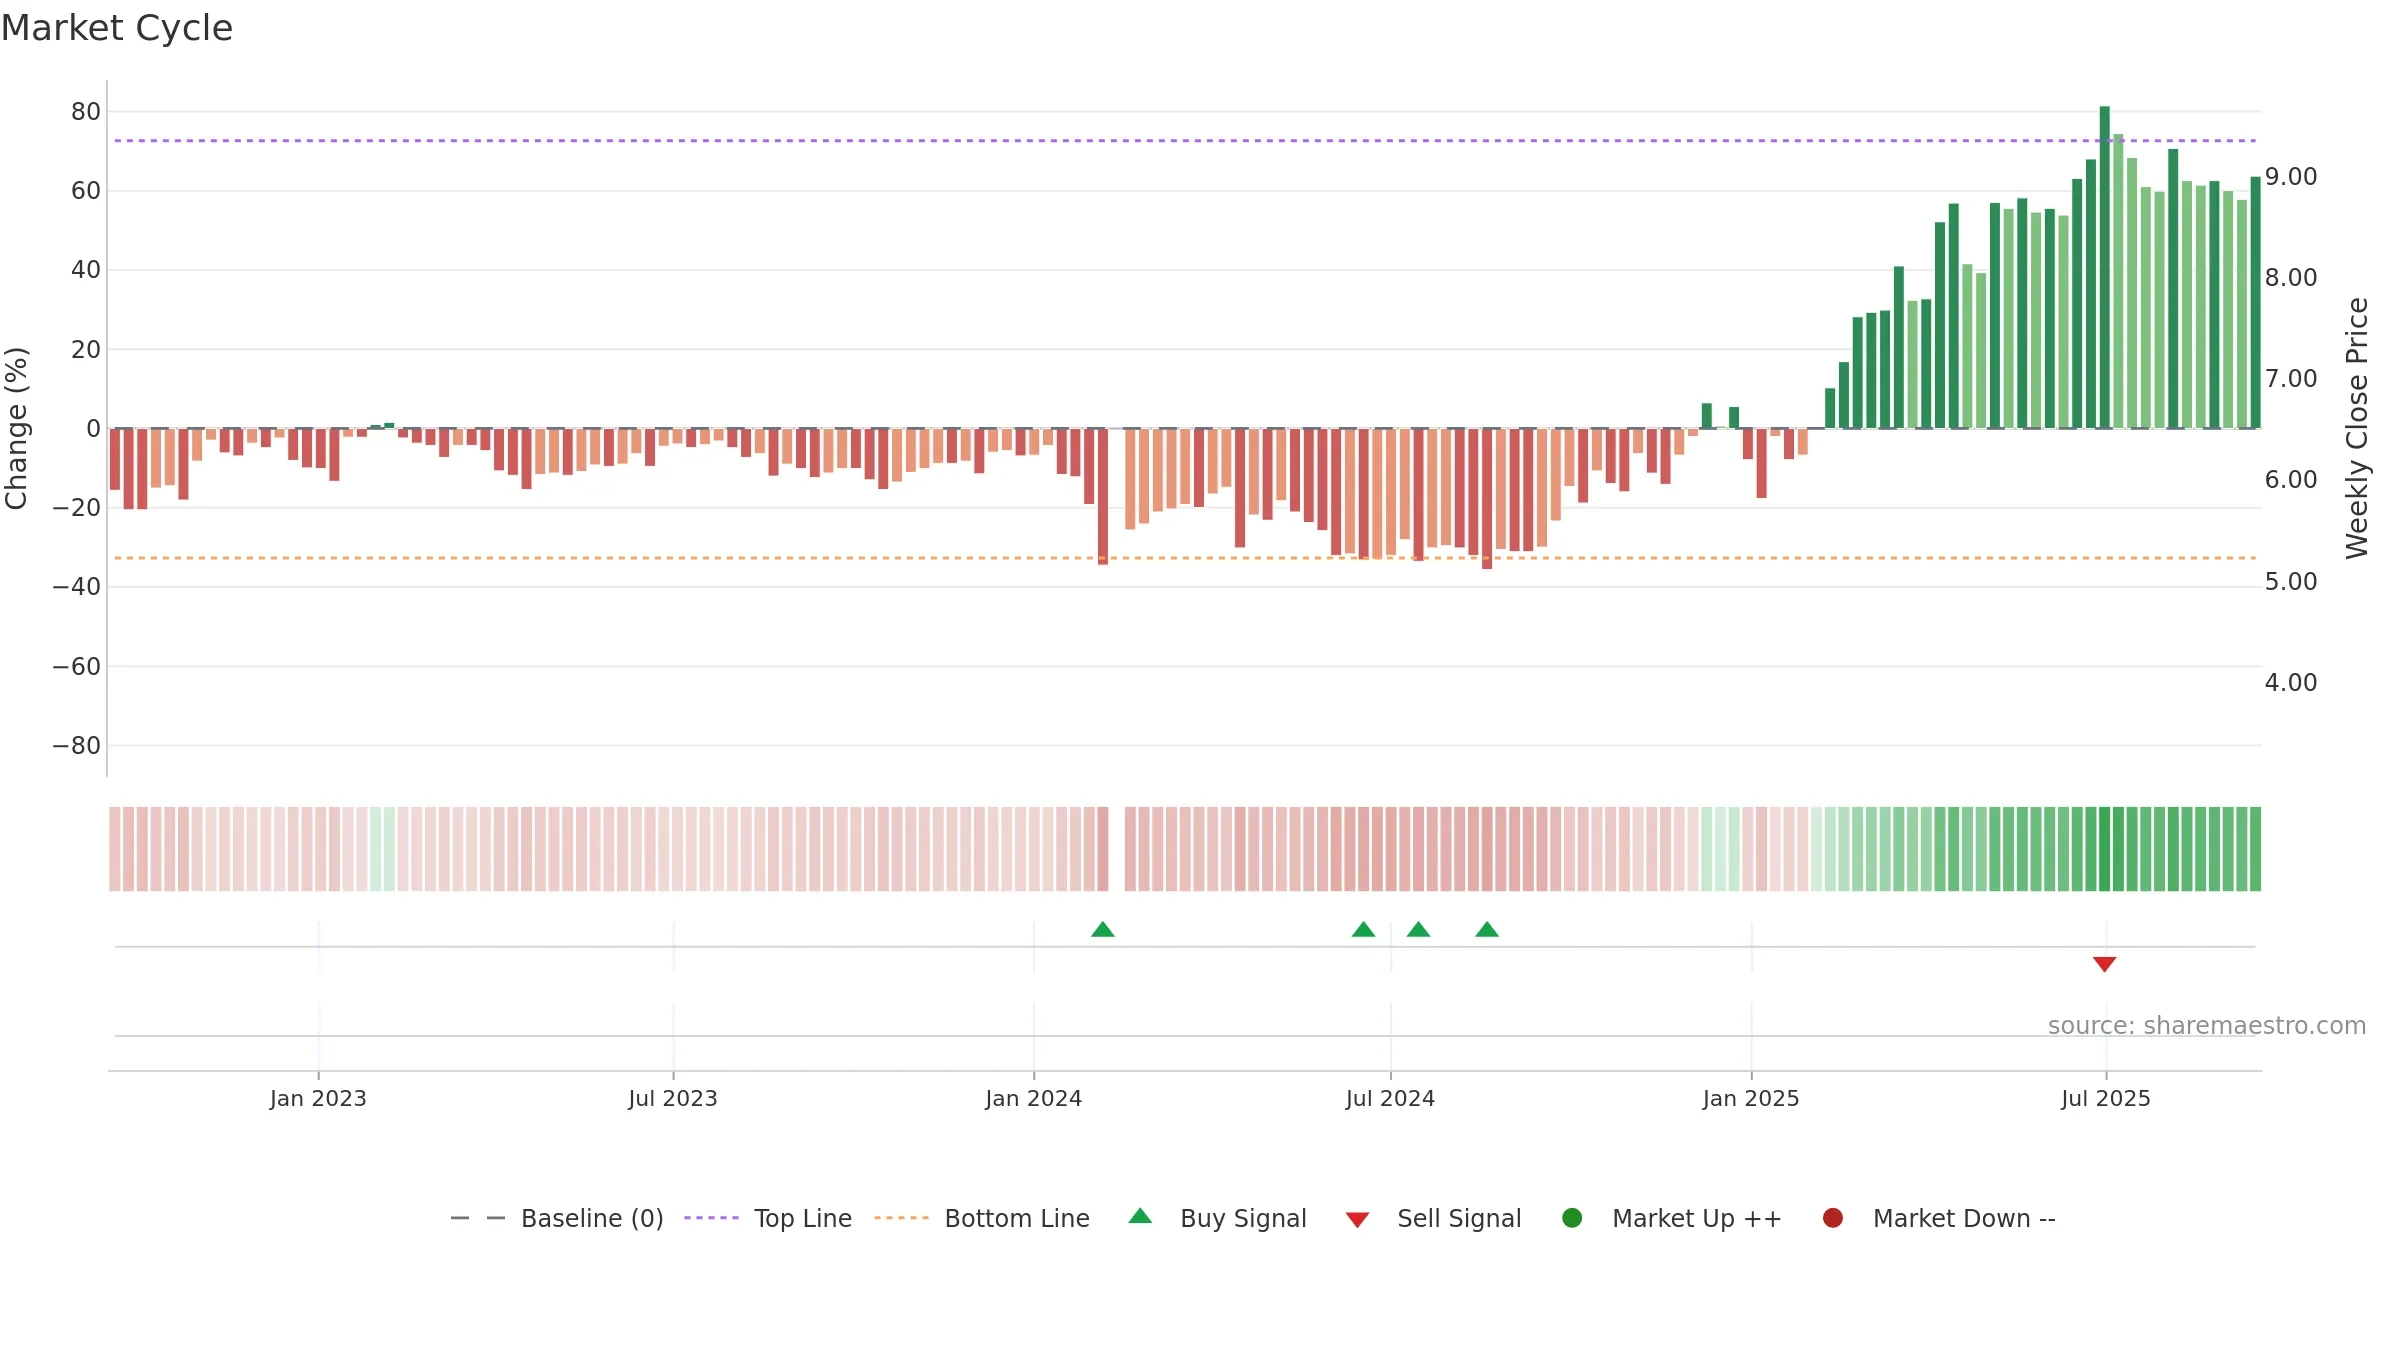Select the red sell signal marker near Jul 2025
Viewport: 2400px width, 1350px height.
click(x=2104, y=964)
